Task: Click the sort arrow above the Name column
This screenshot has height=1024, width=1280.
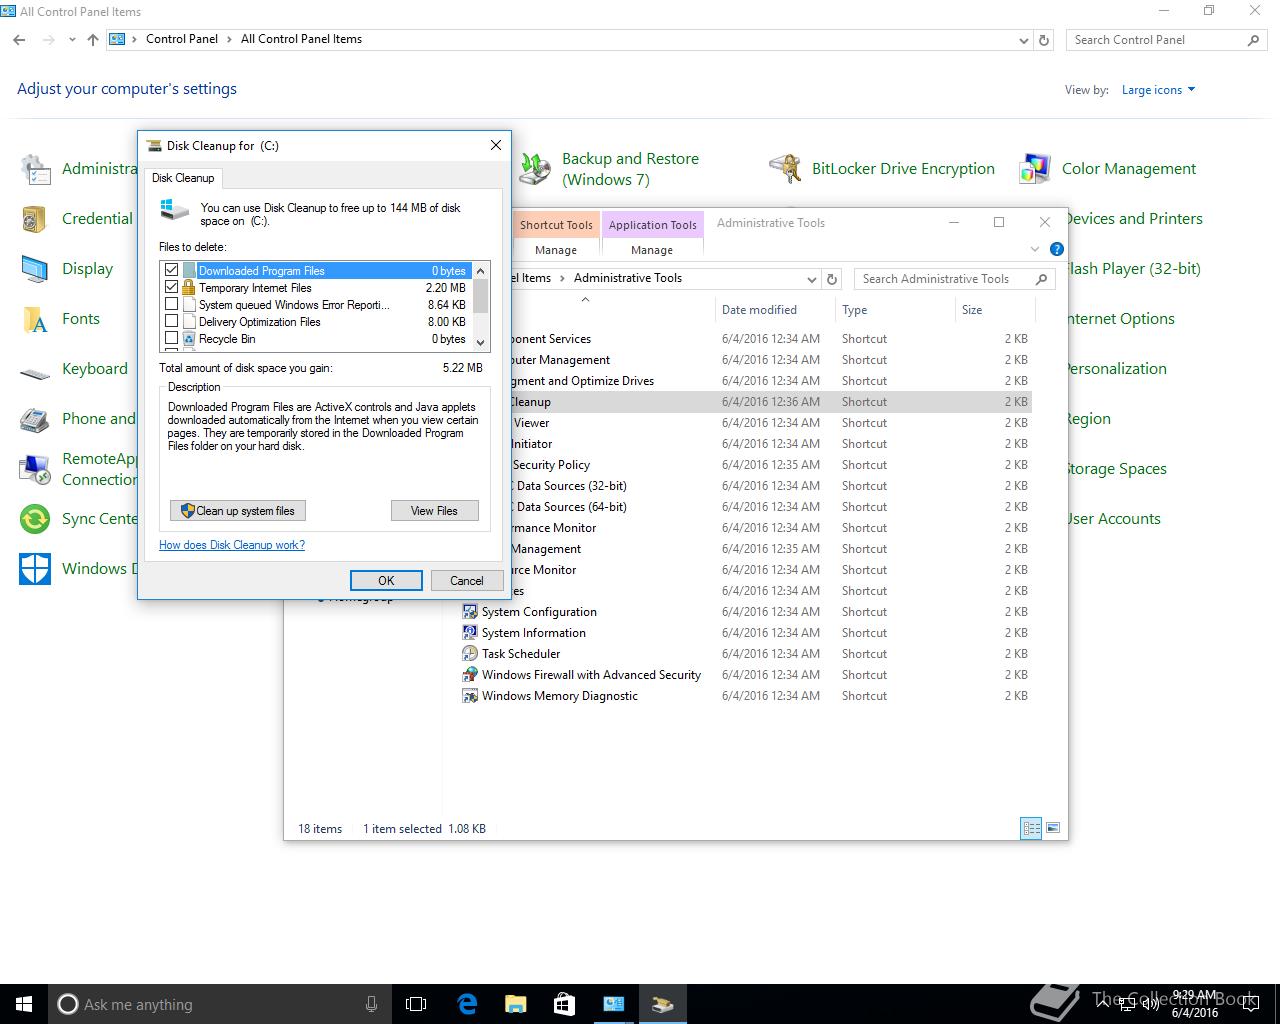Action: 585,299
